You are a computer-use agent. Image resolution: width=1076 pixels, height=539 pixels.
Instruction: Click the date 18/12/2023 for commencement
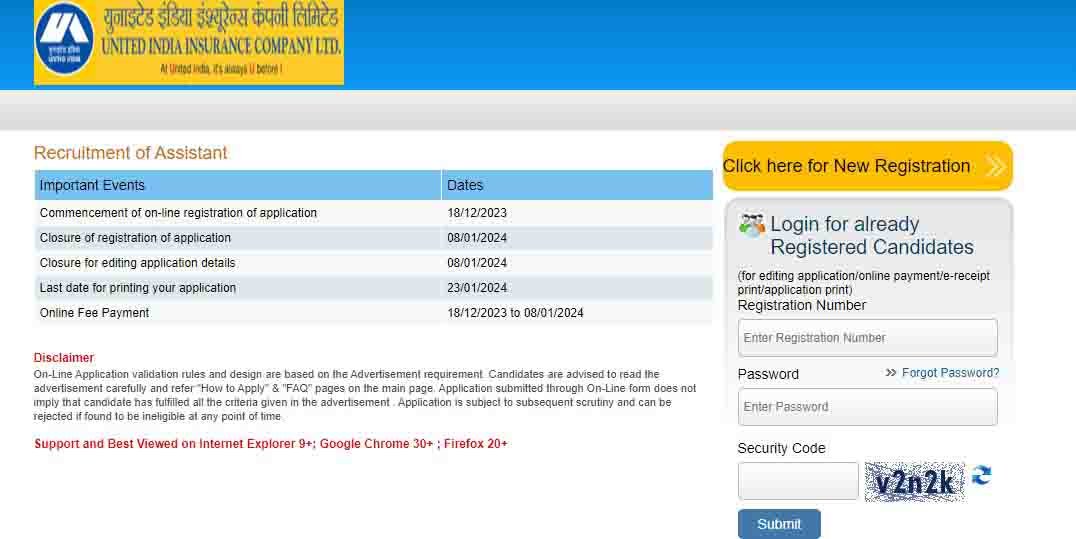[477, 213]
